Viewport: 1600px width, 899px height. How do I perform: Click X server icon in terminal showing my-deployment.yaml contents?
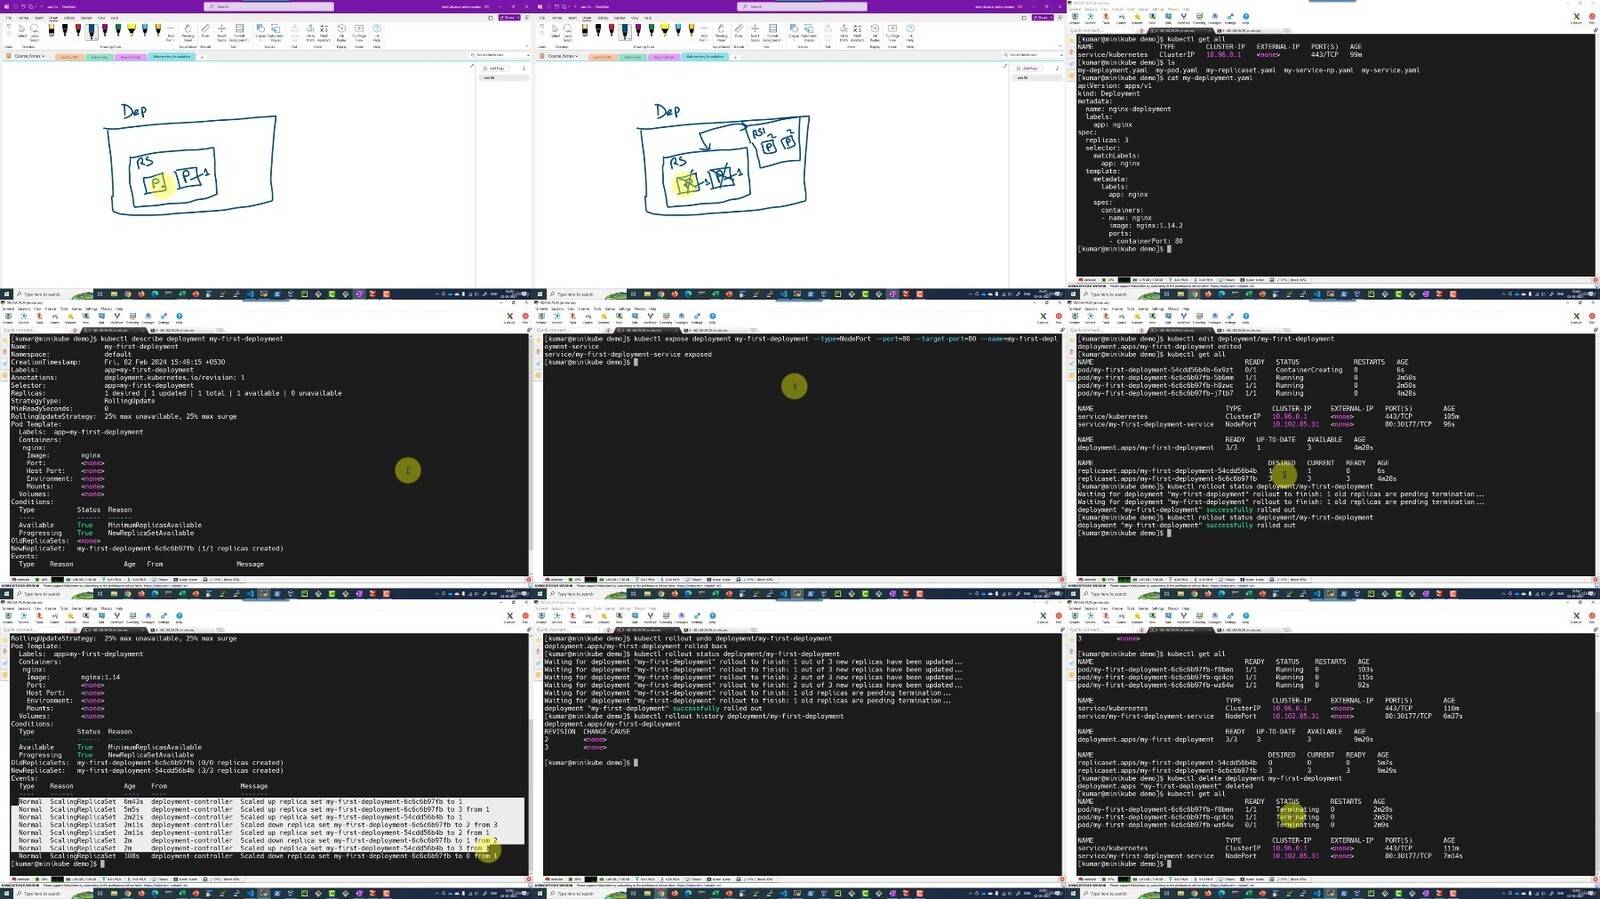point(1577,17)
